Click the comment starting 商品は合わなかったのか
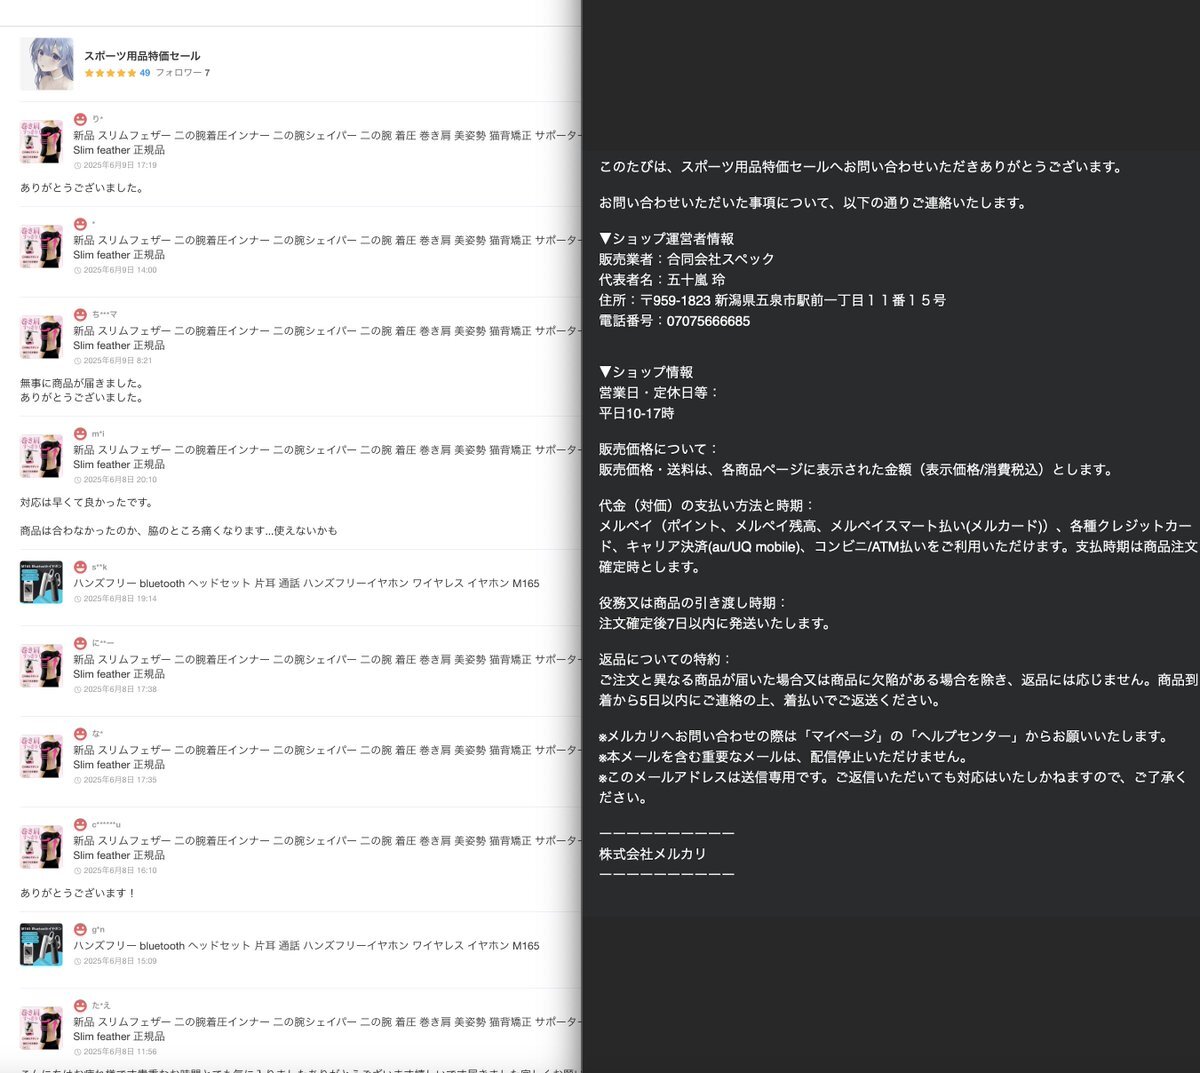This screenshot has width=1200, height=1073. click(178, 531)
